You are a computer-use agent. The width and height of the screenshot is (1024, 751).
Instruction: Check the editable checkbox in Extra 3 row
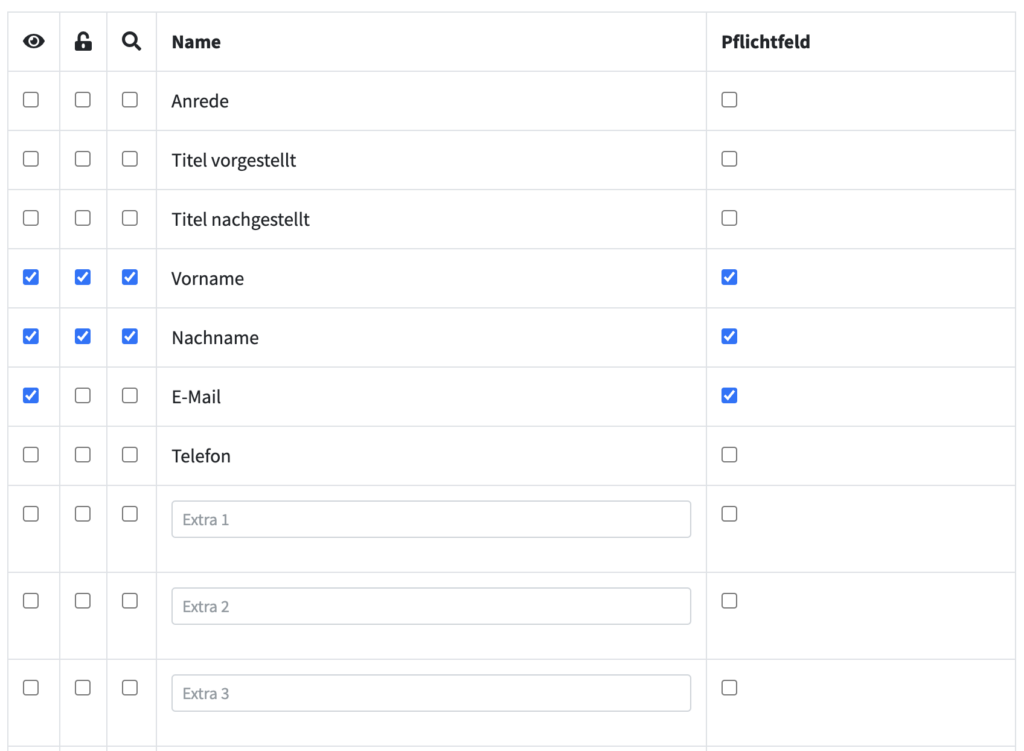coord(83,688)
